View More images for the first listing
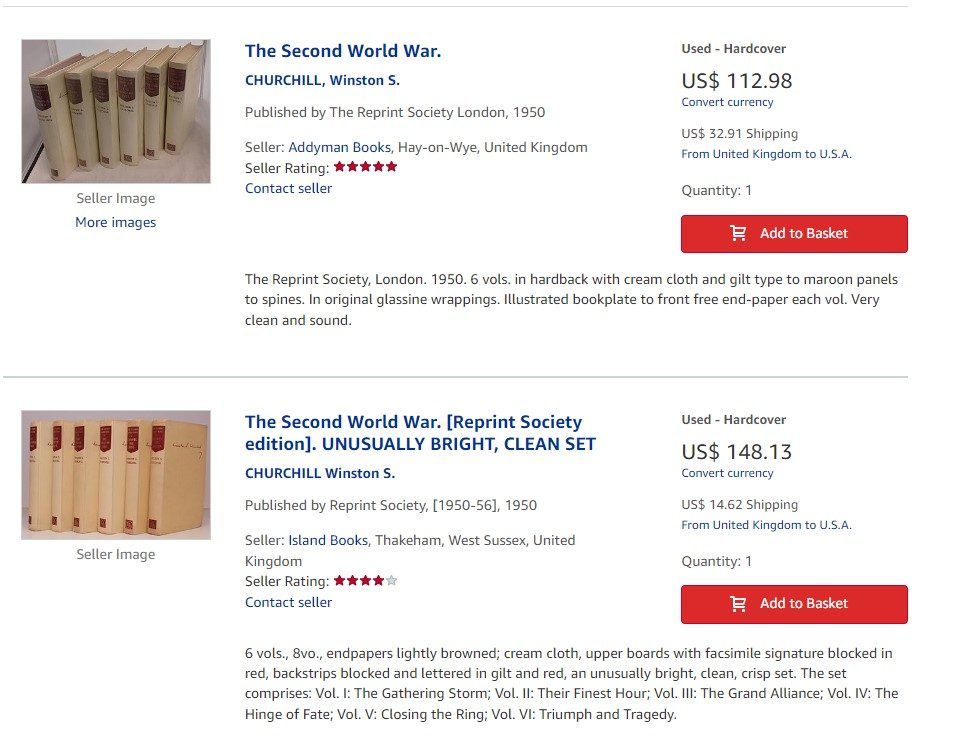This screenshot has width=968, height=749. 115,222
